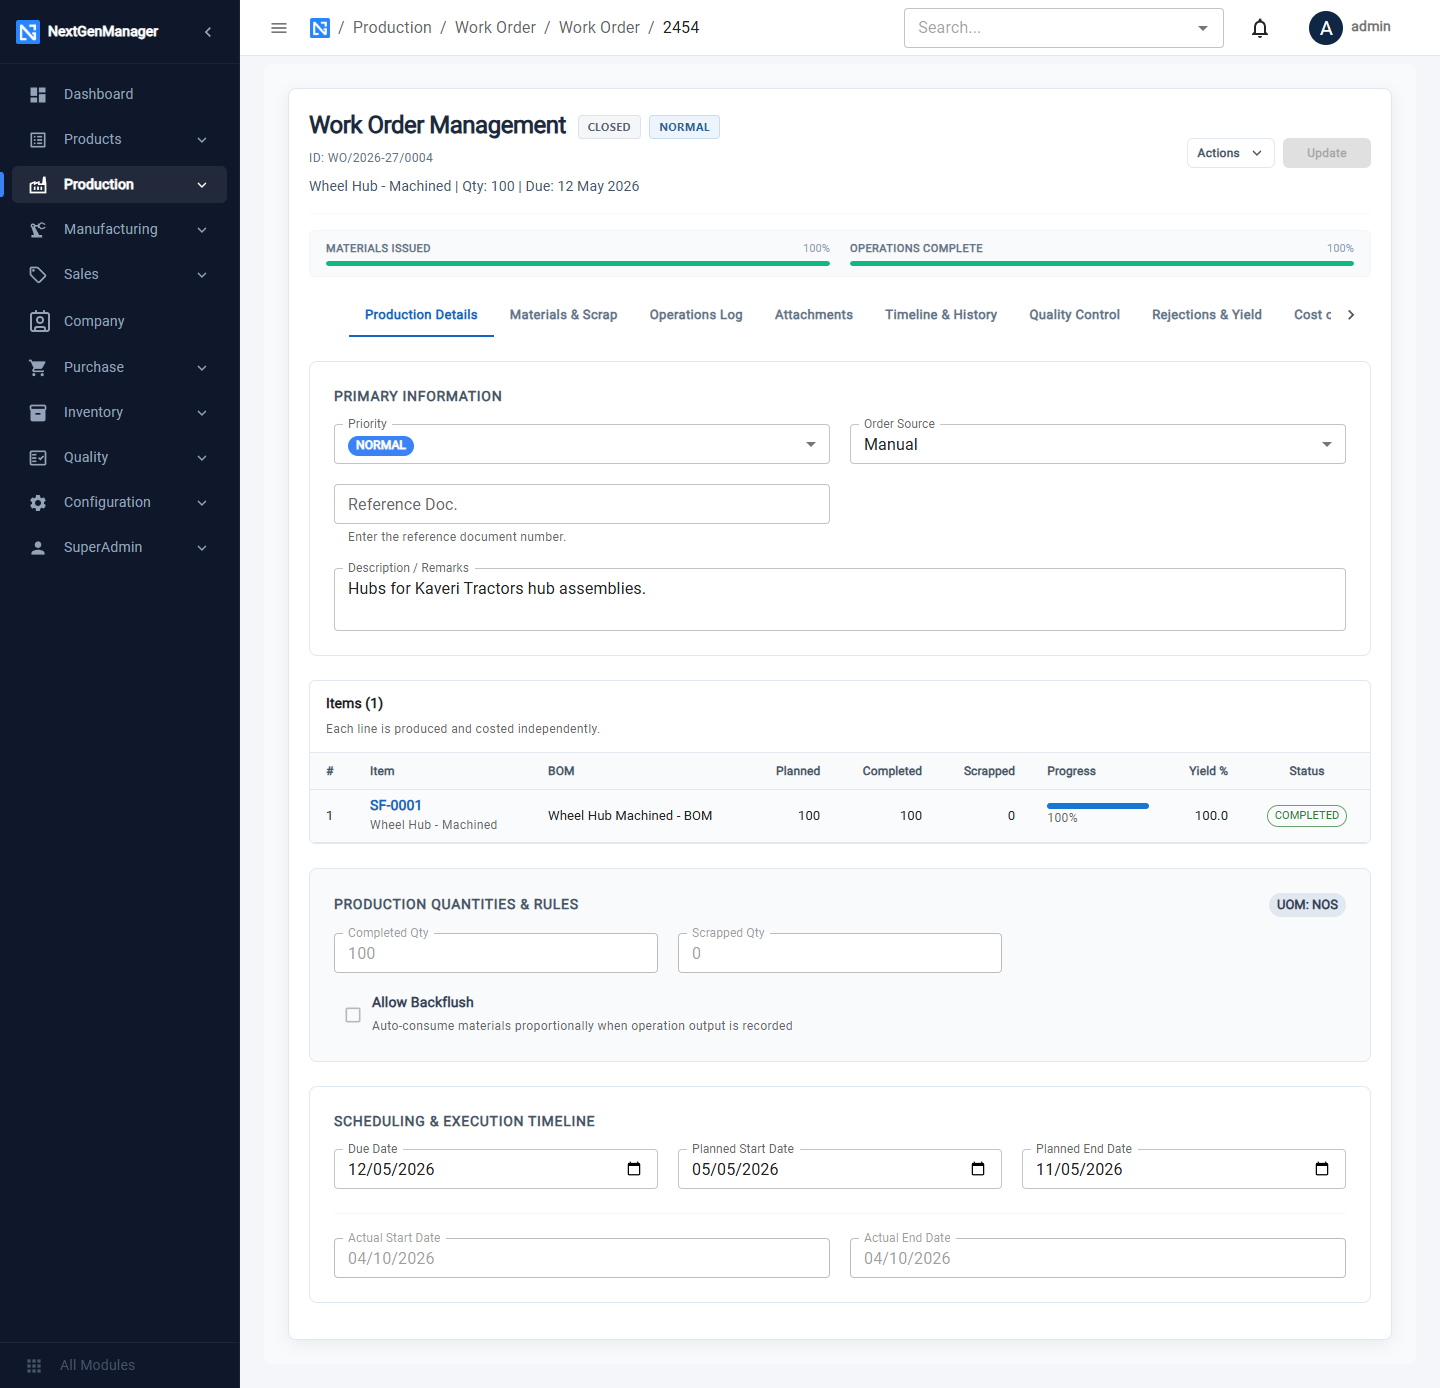Screen dimensions: 1440x1388
Task: Click the Reference Doc. input field
Action: (x=582, y=504)
